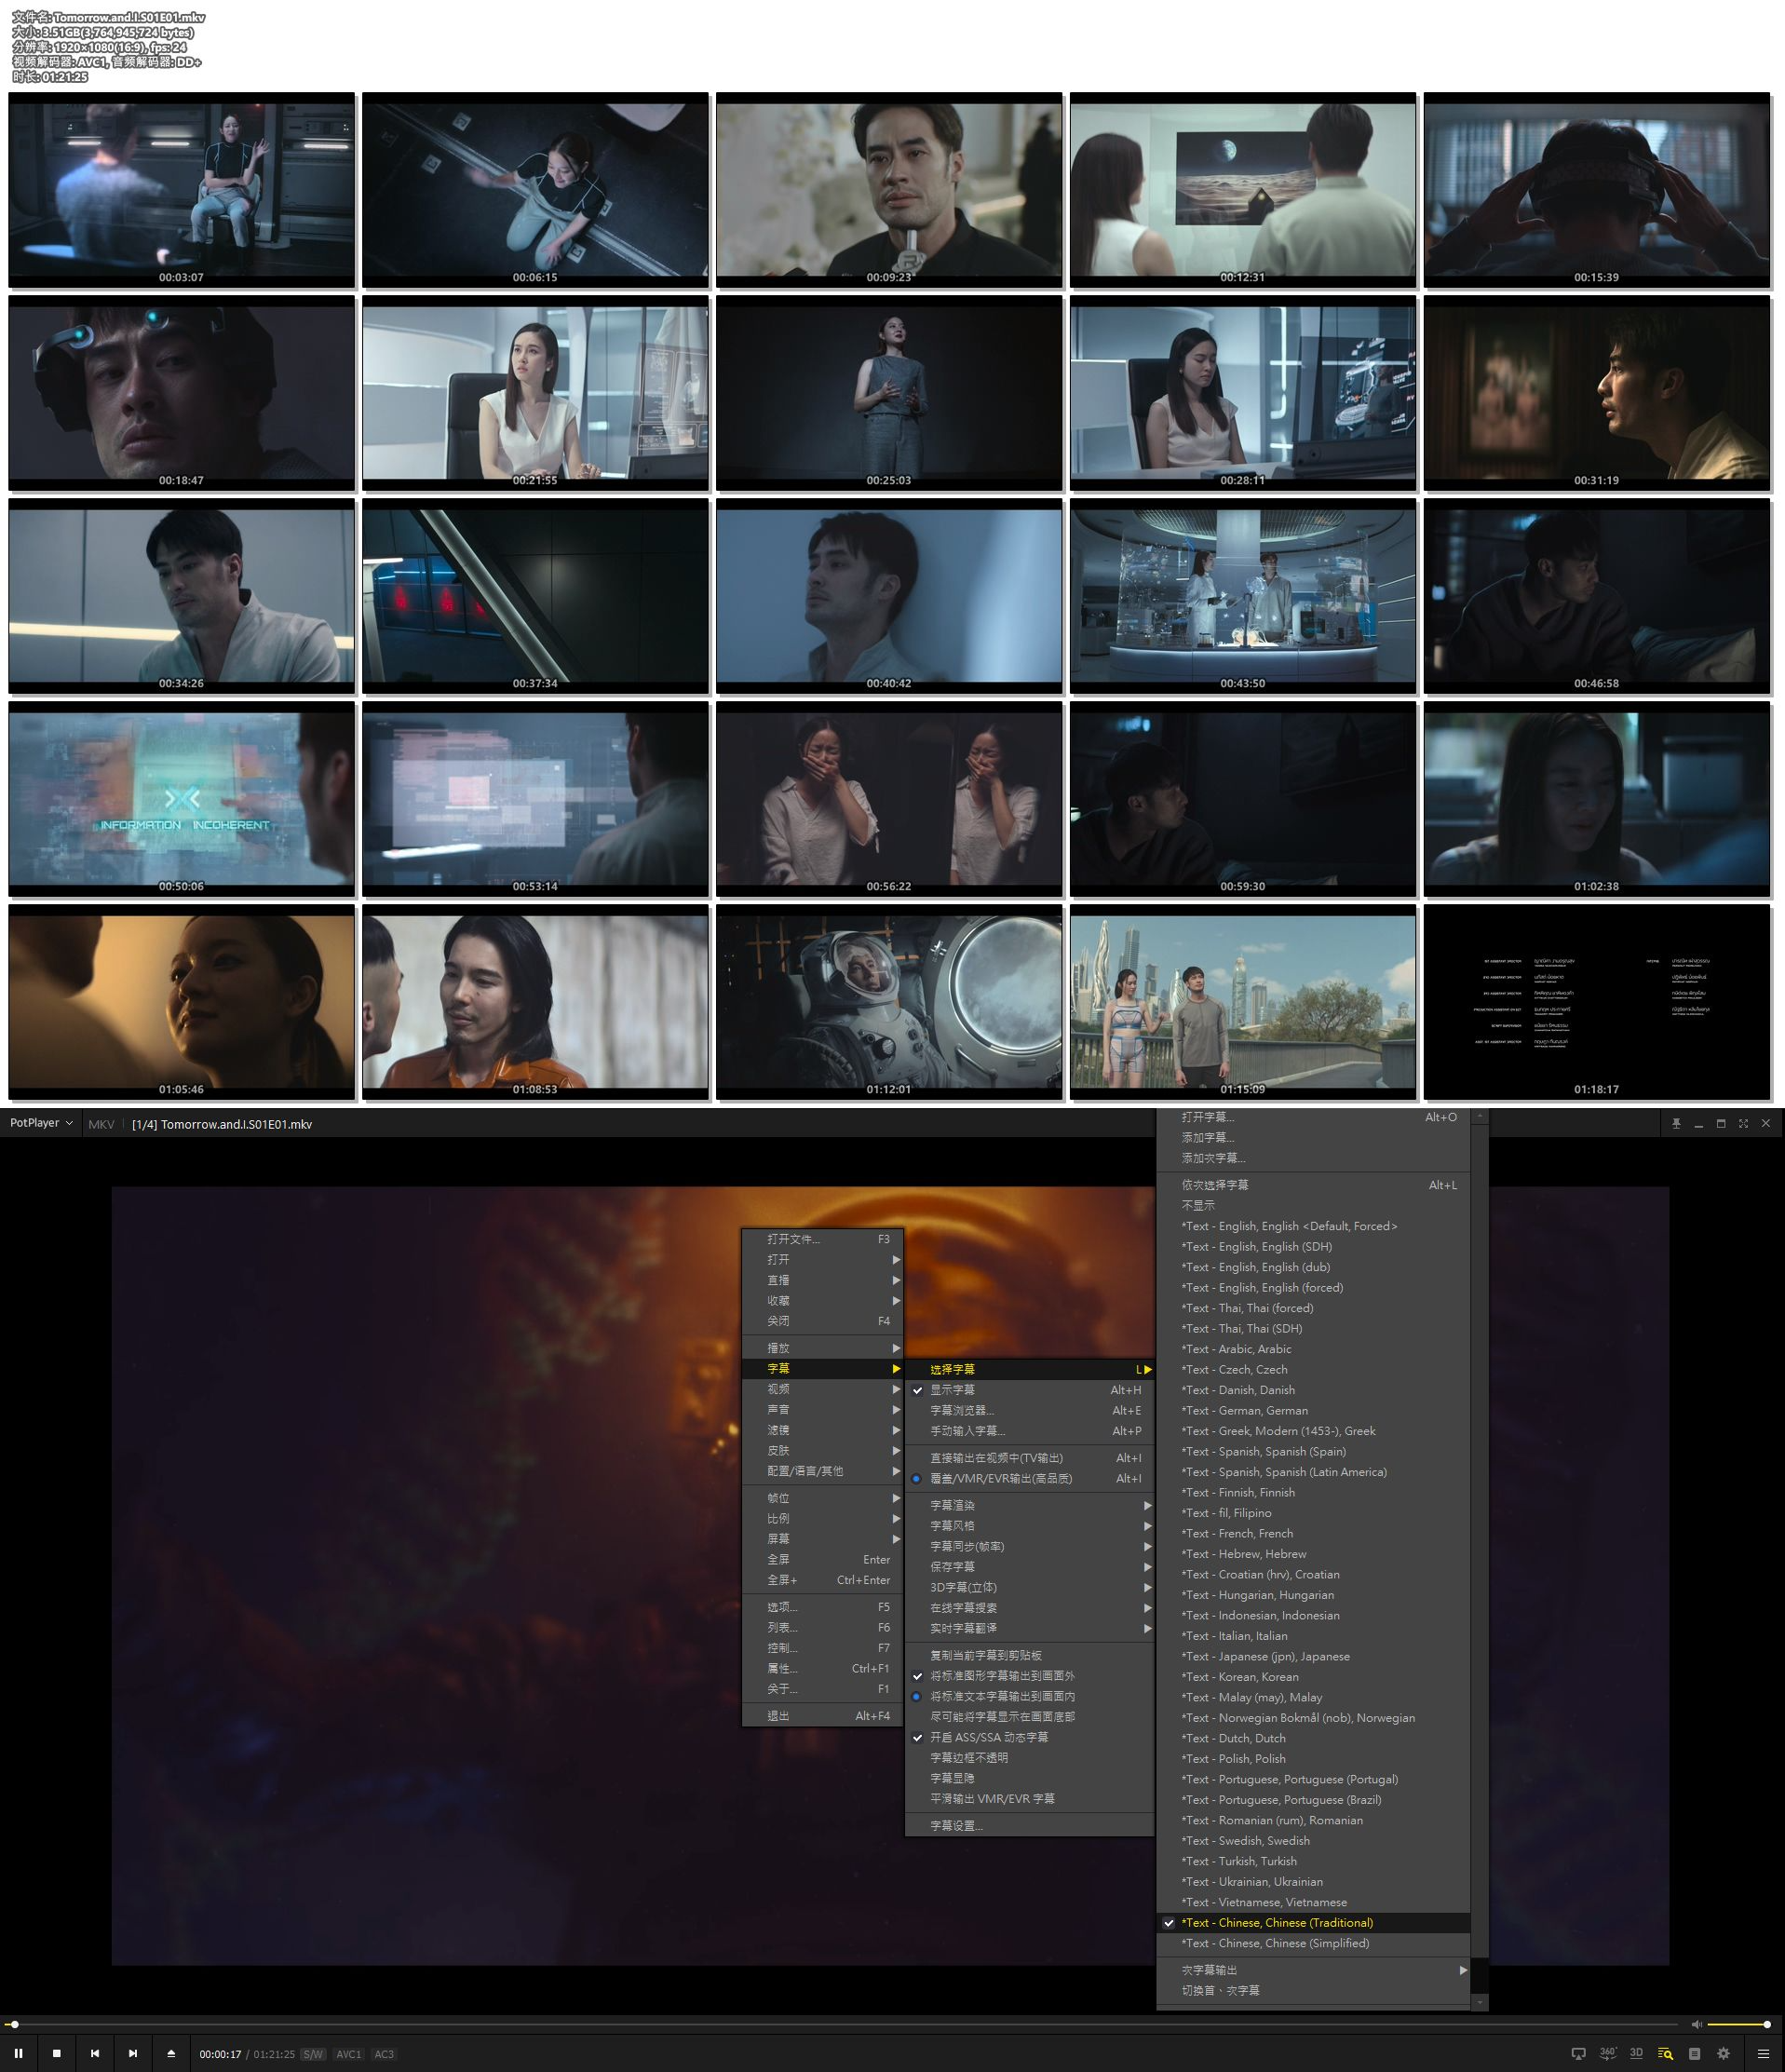Choose 不显示 to hide subtitles

point(1313,1205)
